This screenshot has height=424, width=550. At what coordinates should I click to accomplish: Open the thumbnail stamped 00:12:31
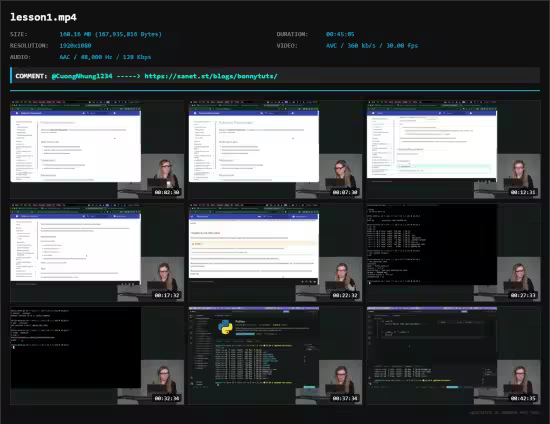click(x=454, y=150)
